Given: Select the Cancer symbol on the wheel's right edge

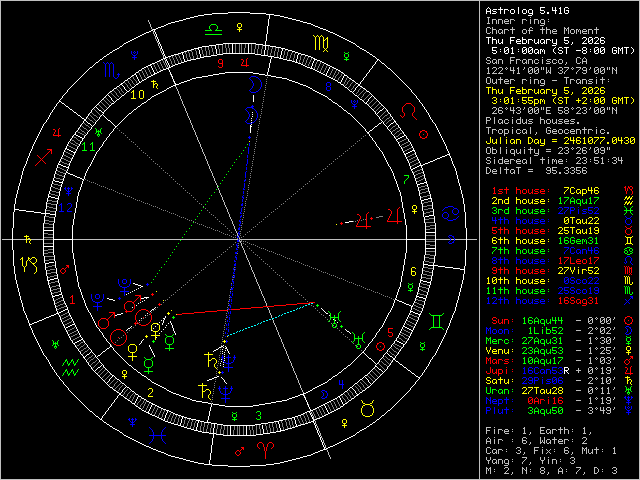Looking at the screenshot, I should click(x=452, y=211).
